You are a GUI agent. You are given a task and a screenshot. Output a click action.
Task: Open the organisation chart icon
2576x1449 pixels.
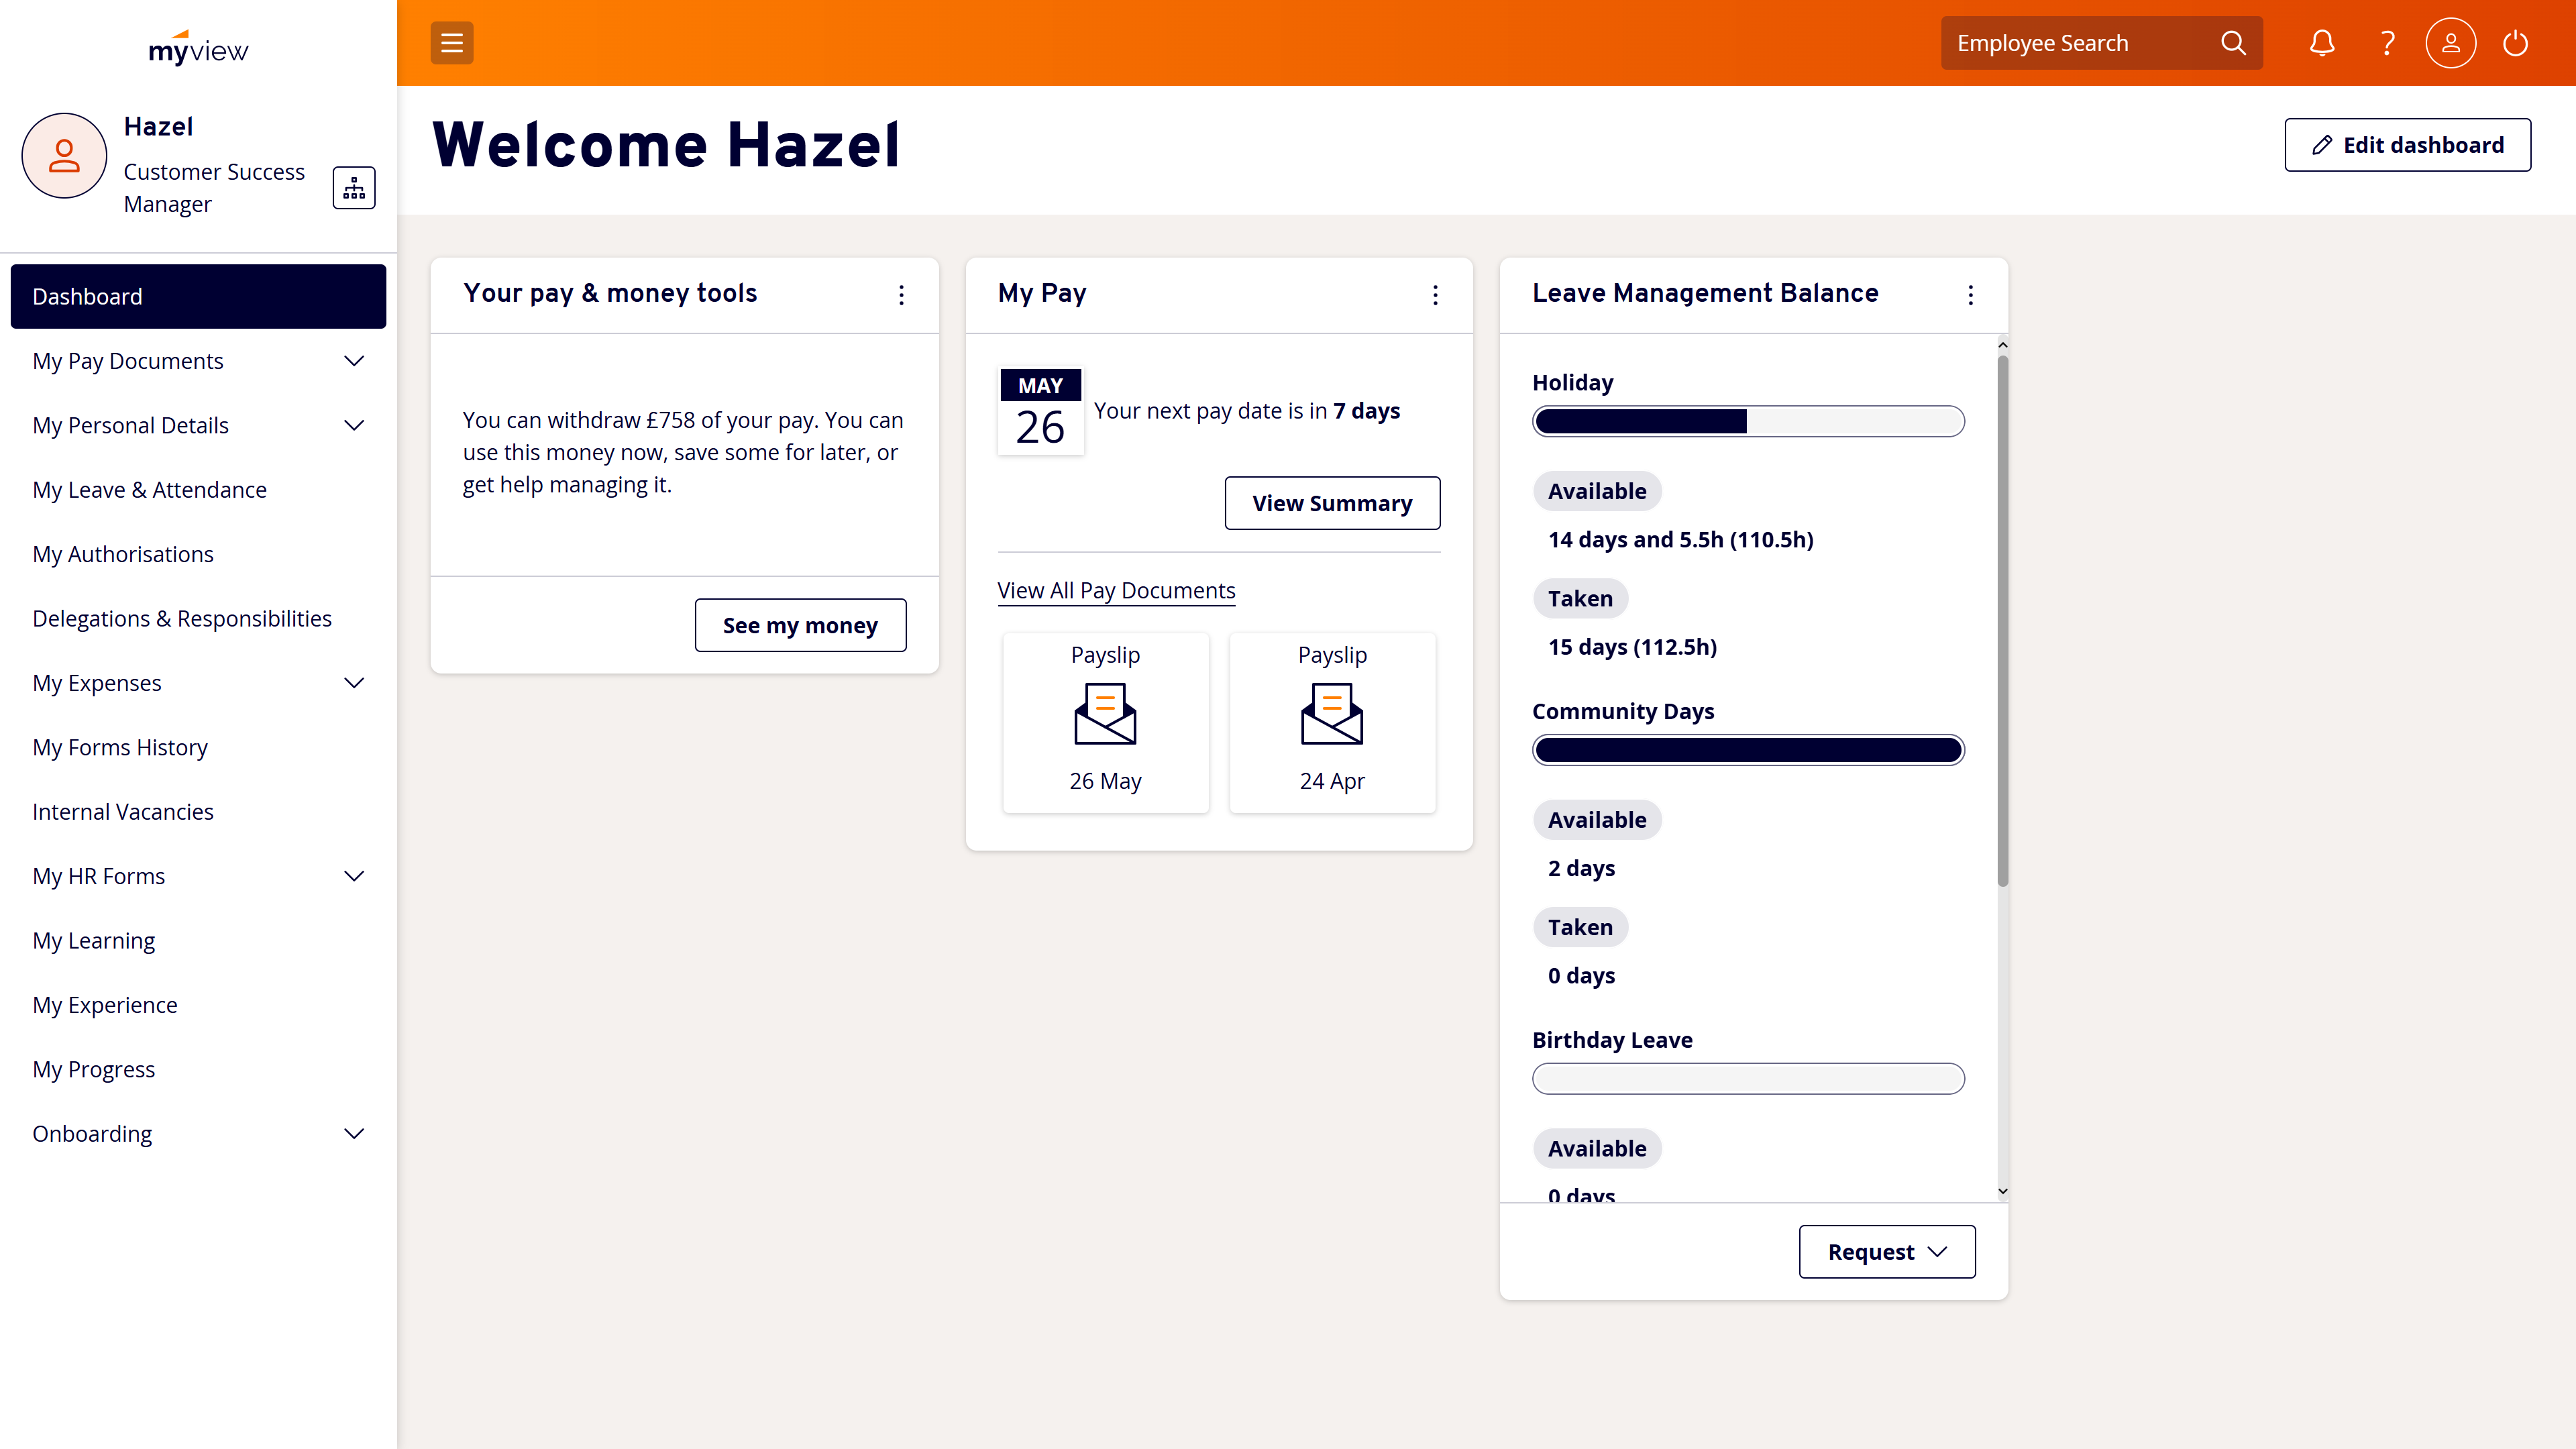(x=354, y=188)
